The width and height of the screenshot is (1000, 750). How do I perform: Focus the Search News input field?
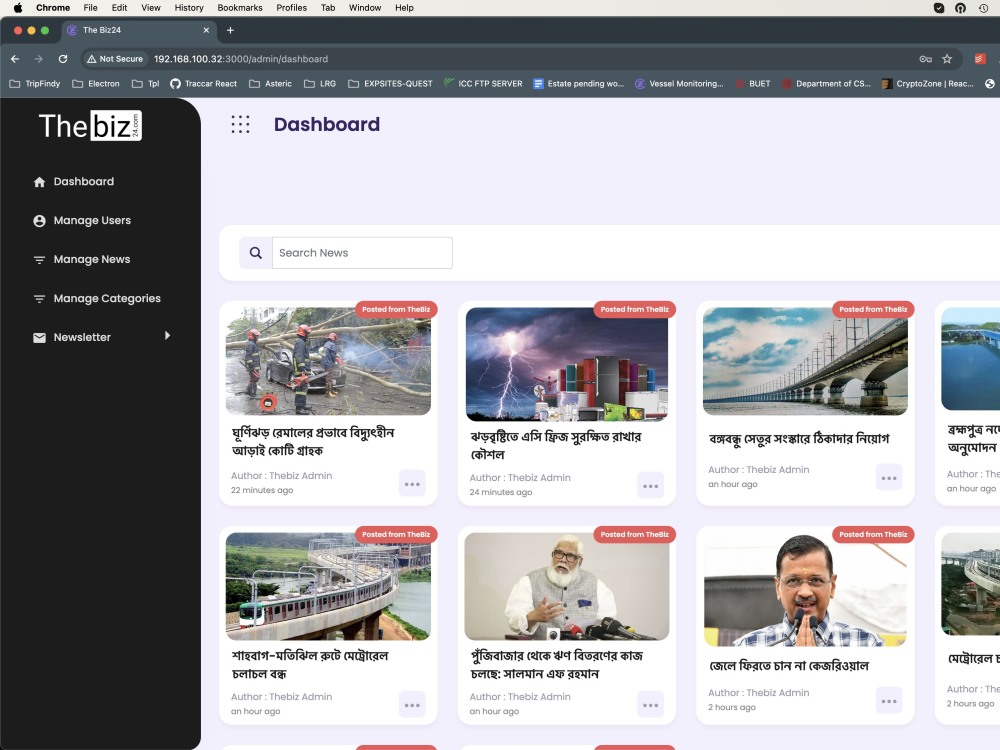click(362, 253)
